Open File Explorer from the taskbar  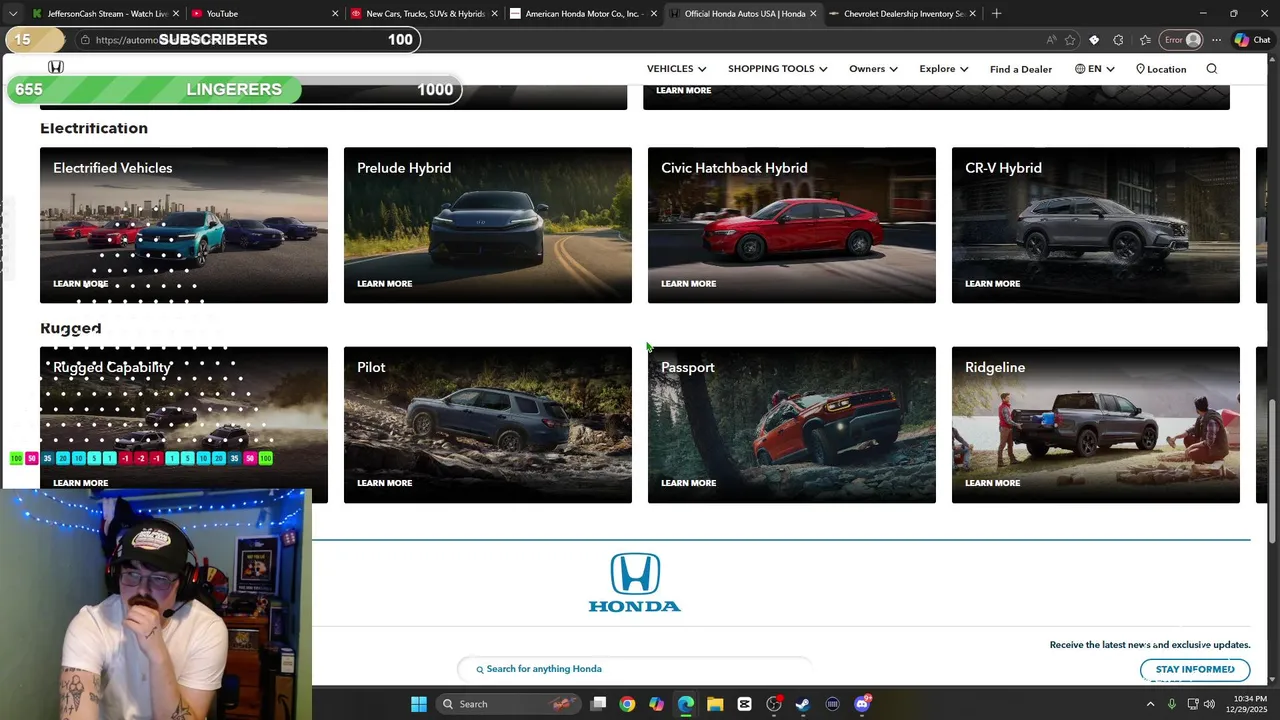click(x=715, y=704)
